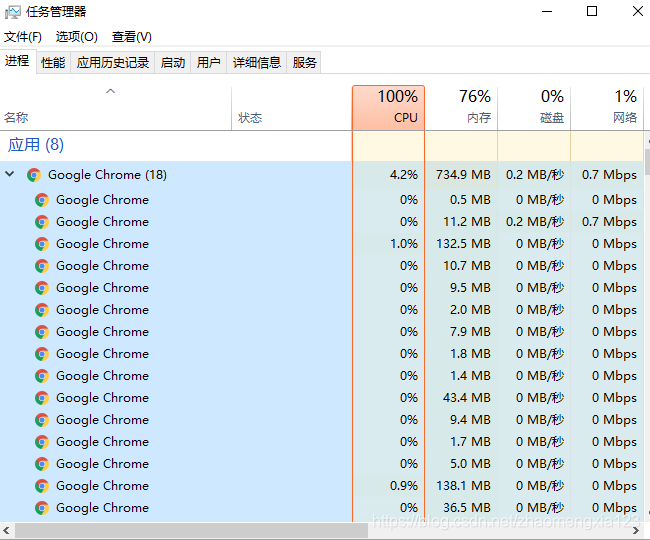650x540 pixels.
Task: Select the 应用 (8) group heading
Action: pos(36,145)
